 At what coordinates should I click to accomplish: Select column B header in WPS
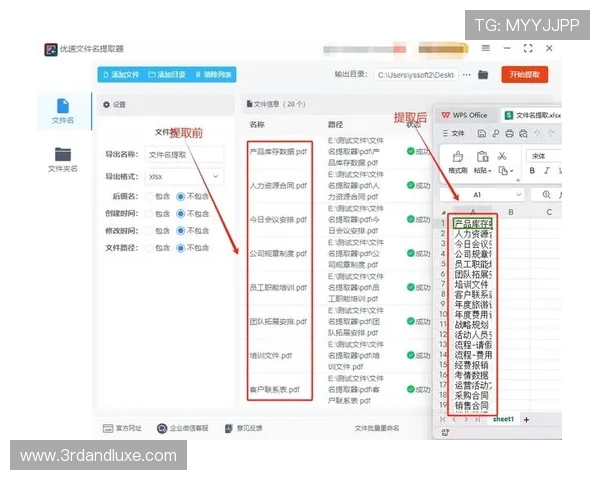click(x=511, y=212)
